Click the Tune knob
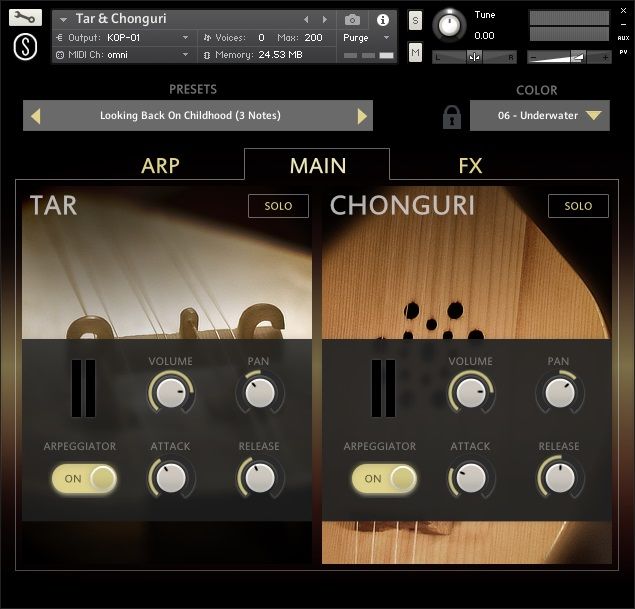Screen dimensions: 635x609 (x=449, y=25)
